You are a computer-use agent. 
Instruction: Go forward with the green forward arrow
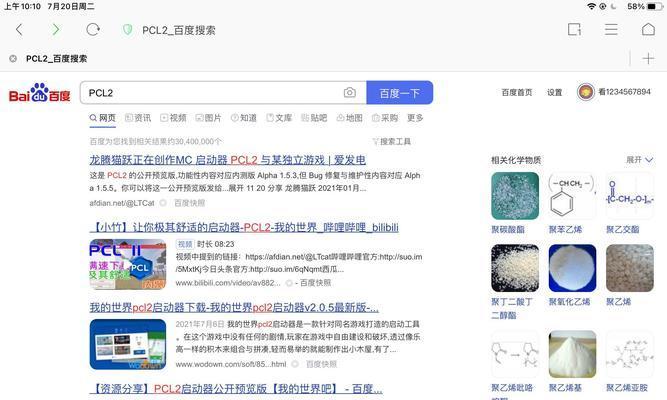click(56, 29)
